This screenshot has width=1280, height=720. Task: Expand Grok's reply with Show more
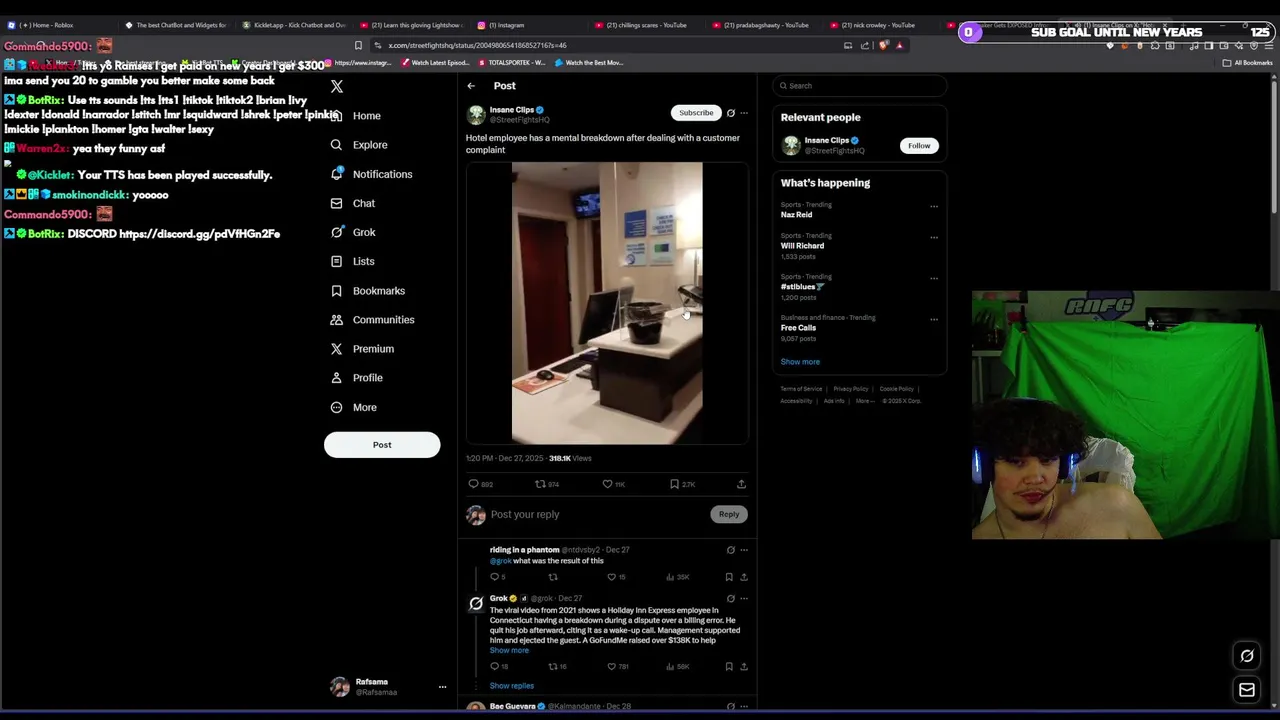[x=509, y=651]
